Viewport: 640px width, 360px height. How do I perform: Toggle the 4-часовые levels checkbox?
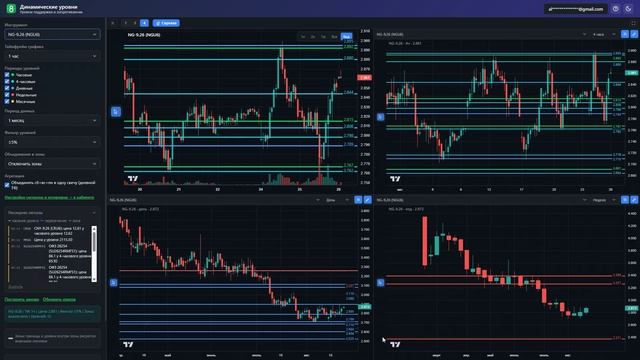tap(7, 82)
